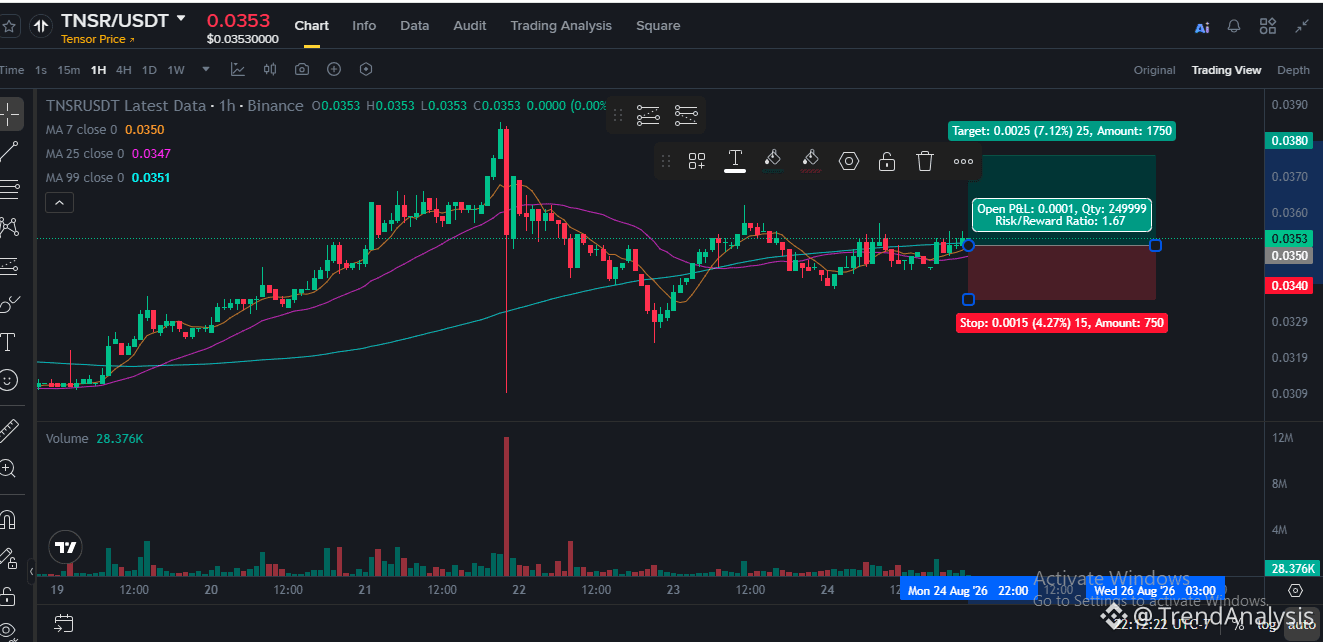Switch to the Data tab
This screenshot has width=1323, height=642.
[415, 26]
